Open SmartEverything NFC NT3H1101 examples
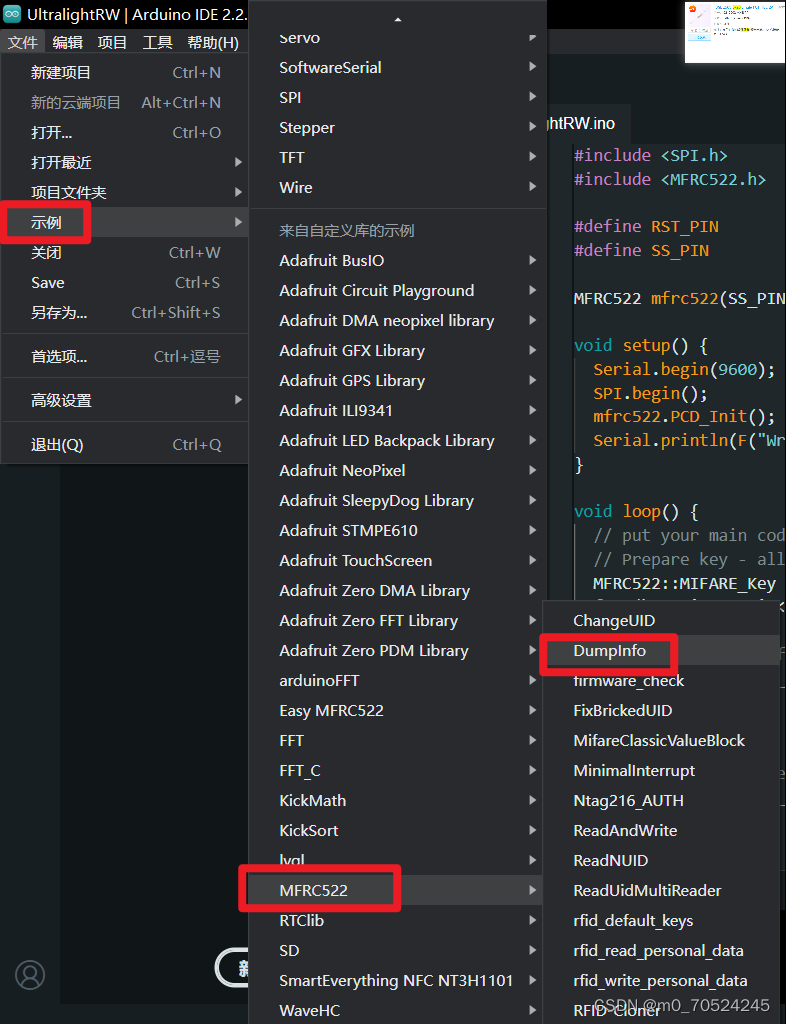This screenshot has width=786, height=1024. point(398,980)
